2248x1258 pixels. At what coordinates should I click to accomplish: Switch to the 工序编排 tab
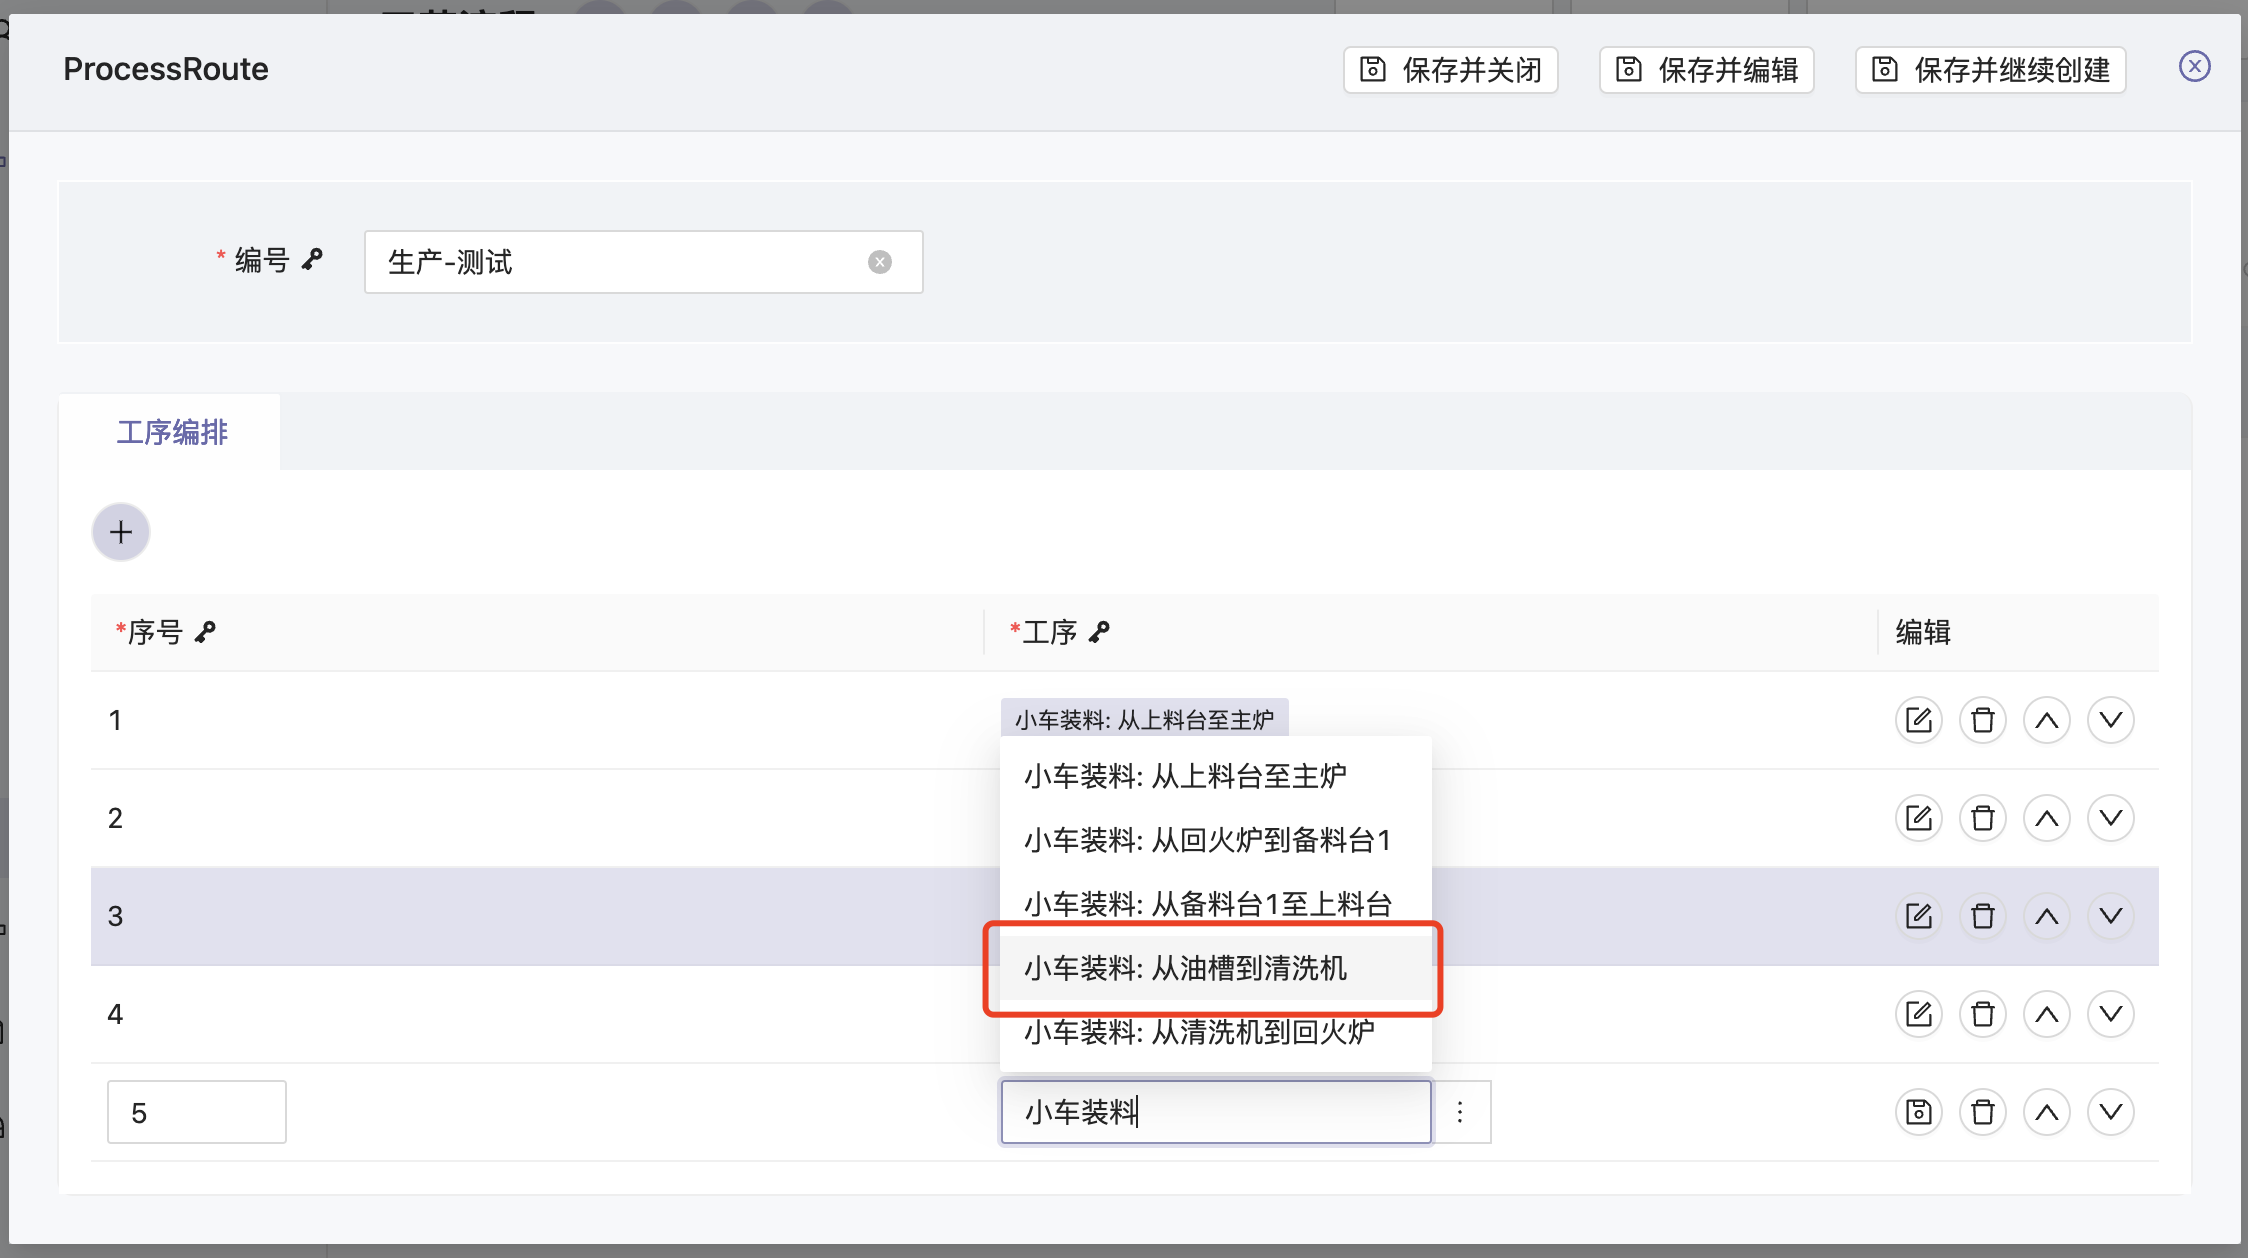(x=172, y=432)
